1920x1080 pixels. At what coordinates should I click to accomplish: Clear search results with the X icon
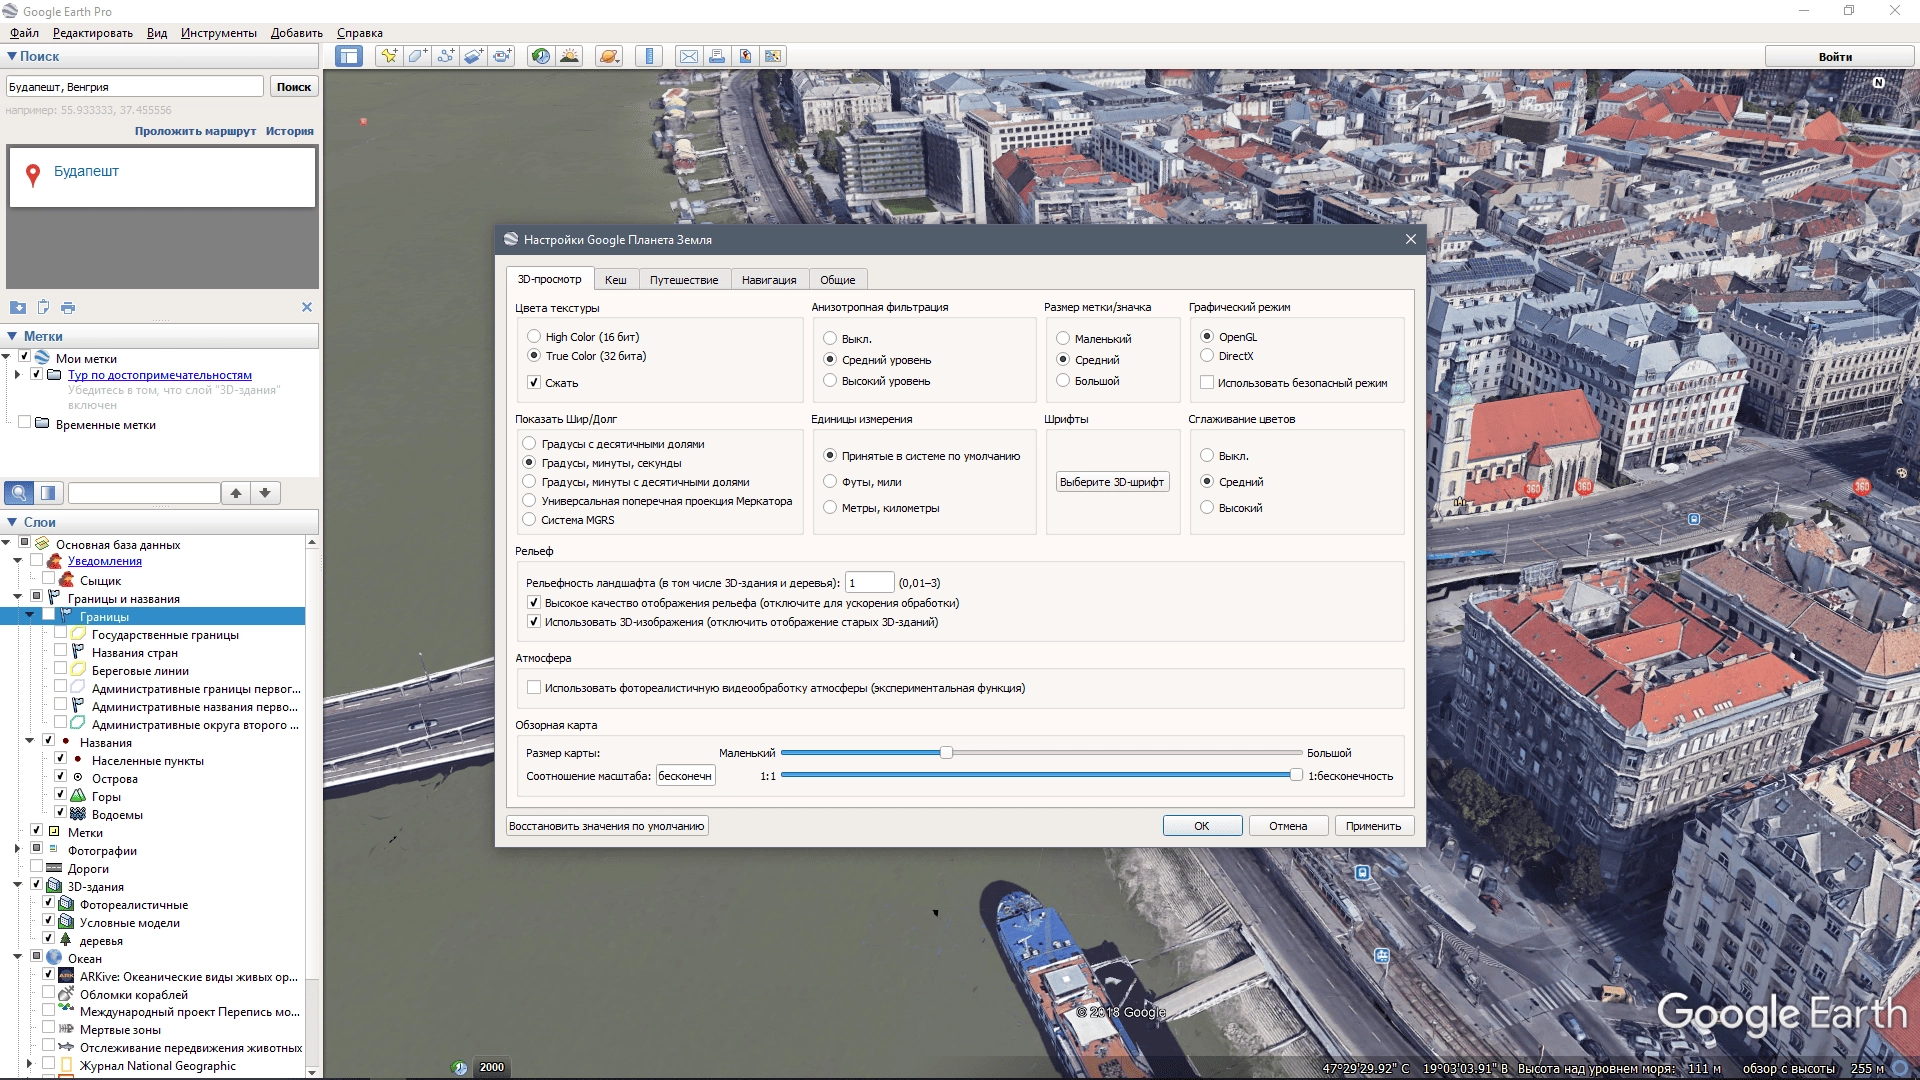pos(307,307)
